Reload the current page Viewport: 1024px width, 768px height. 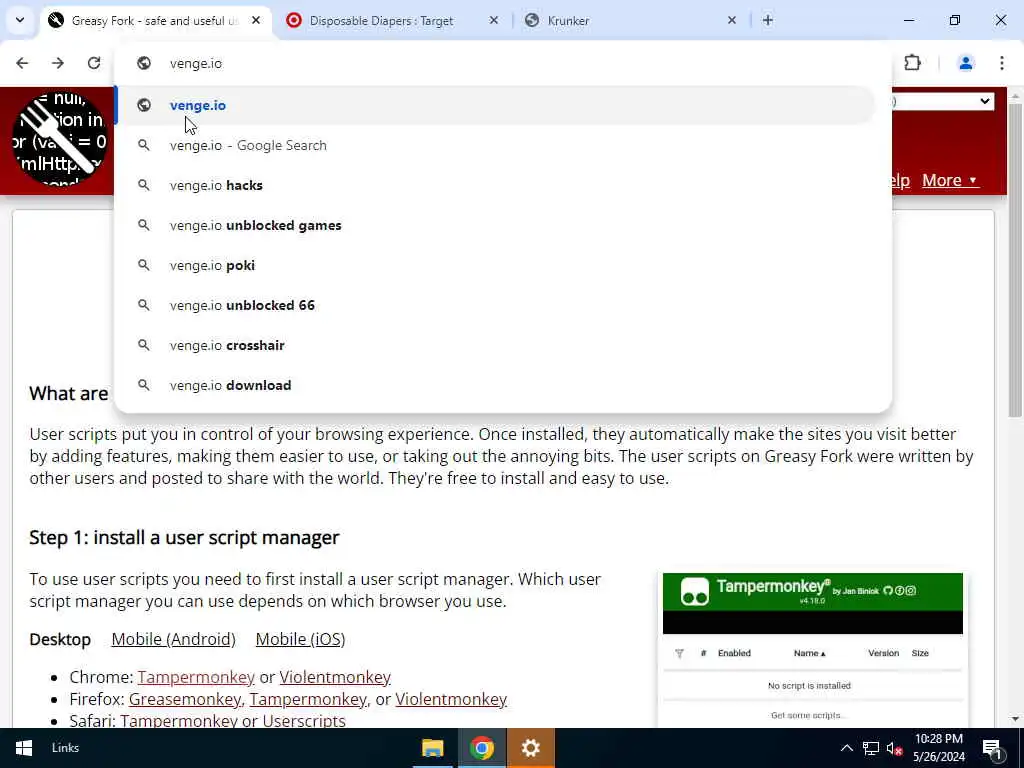(x=94, y=63)
